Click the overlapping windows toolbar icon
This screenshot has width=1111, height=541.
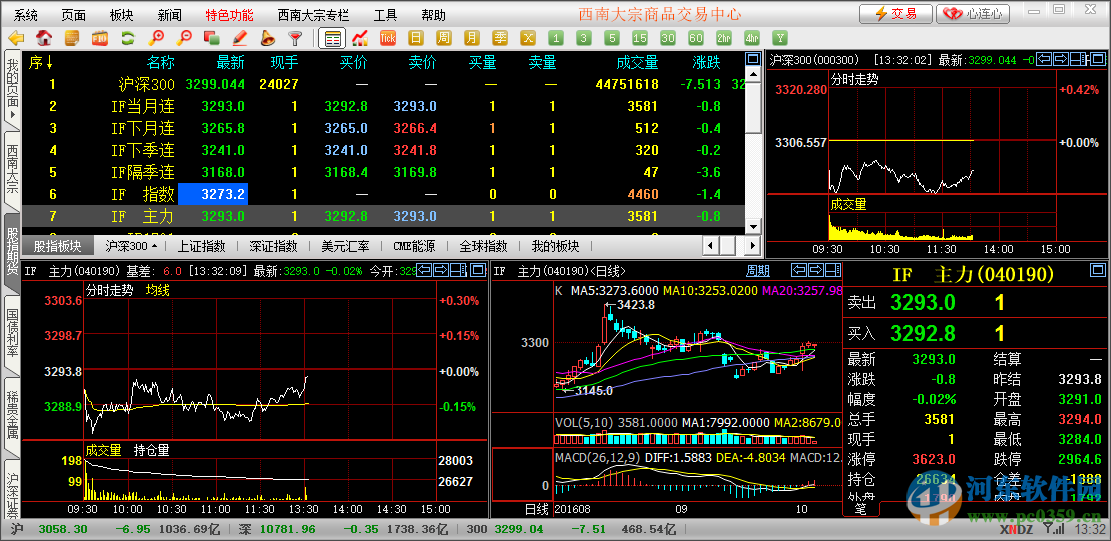(x=211, y=38)
